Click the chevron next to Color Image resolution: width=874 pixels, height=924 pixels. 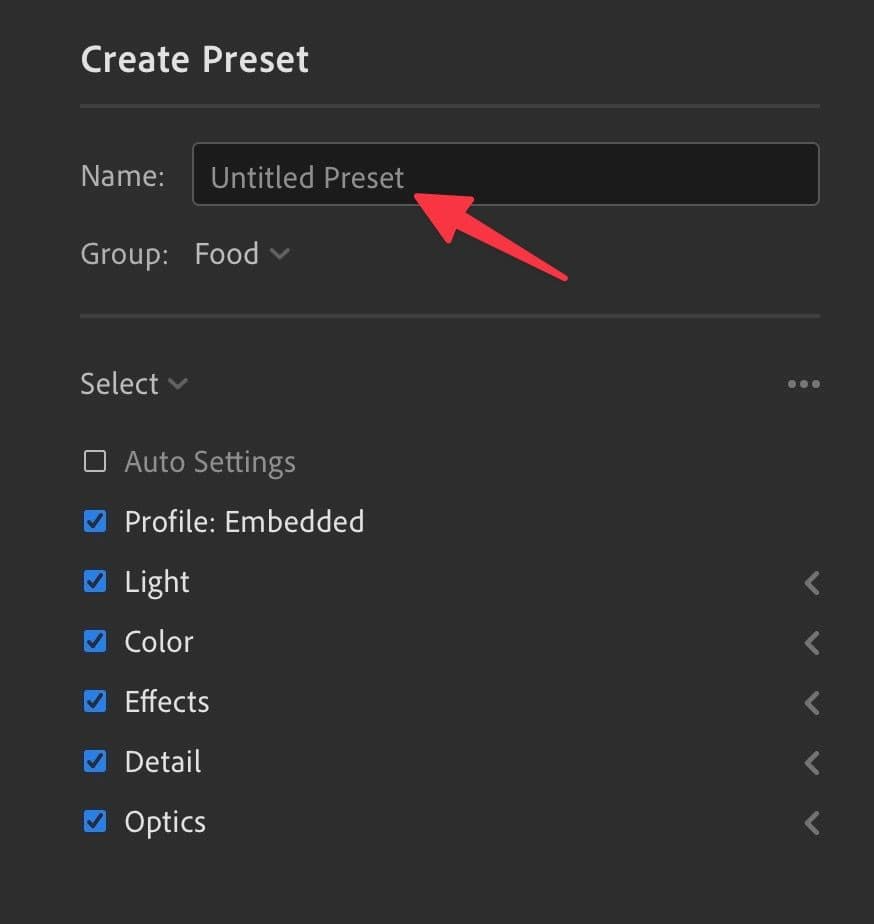point(812,642)
